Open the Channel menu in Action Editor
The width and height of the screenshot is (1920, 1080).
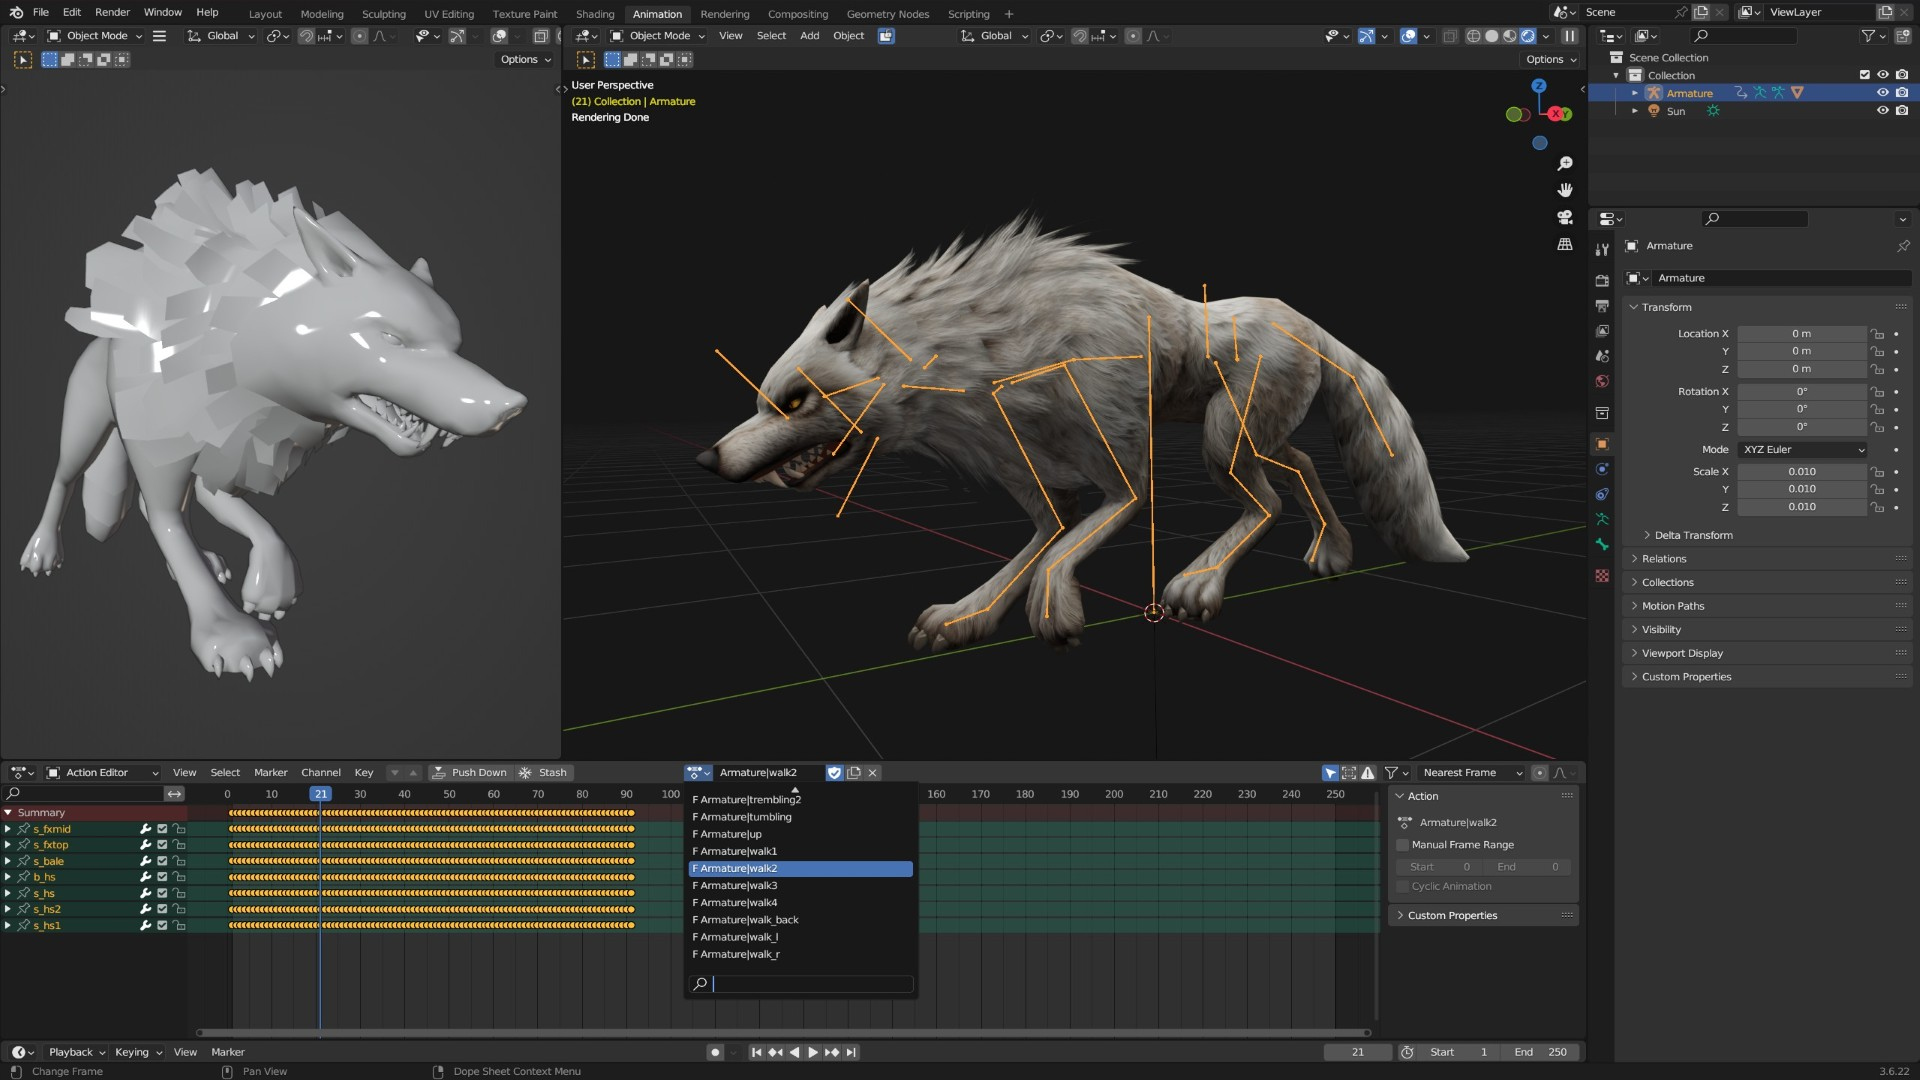pyautogui.click(x=321, y=773)
